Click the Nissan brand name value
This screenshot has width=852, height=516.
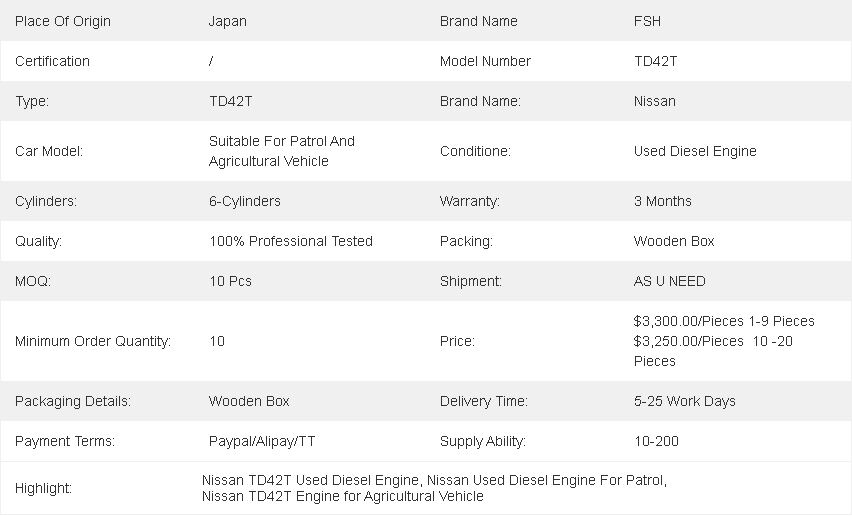coord(655,102)
